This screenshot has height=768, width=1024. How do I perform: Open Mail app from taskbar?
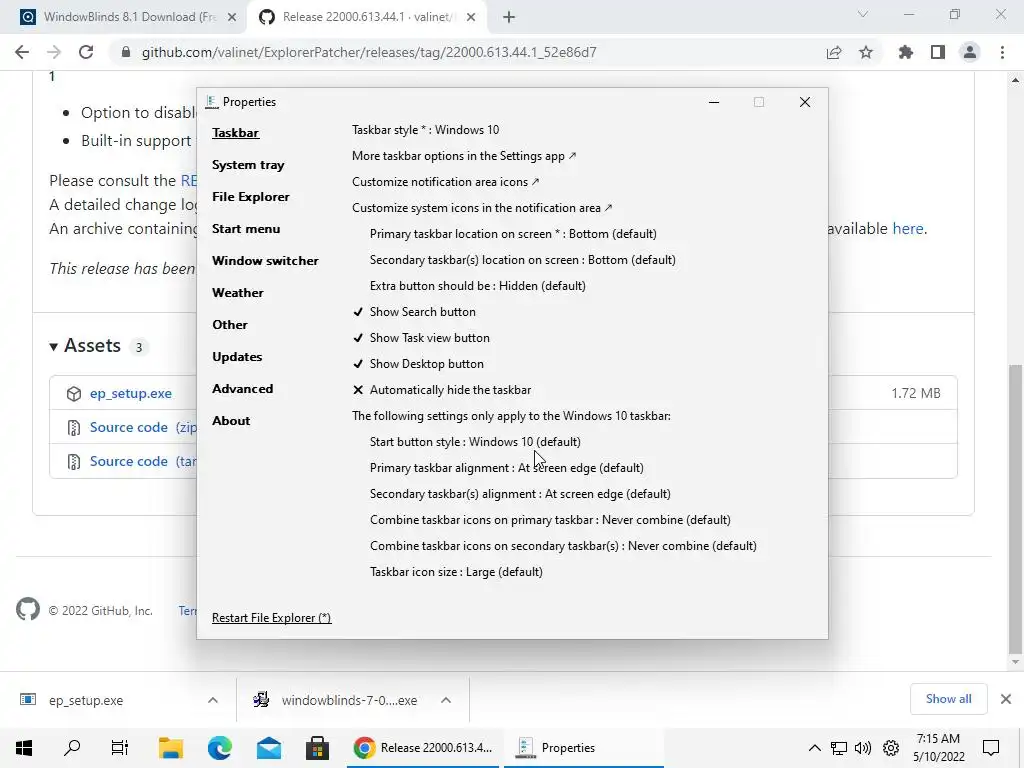[269, 748]
